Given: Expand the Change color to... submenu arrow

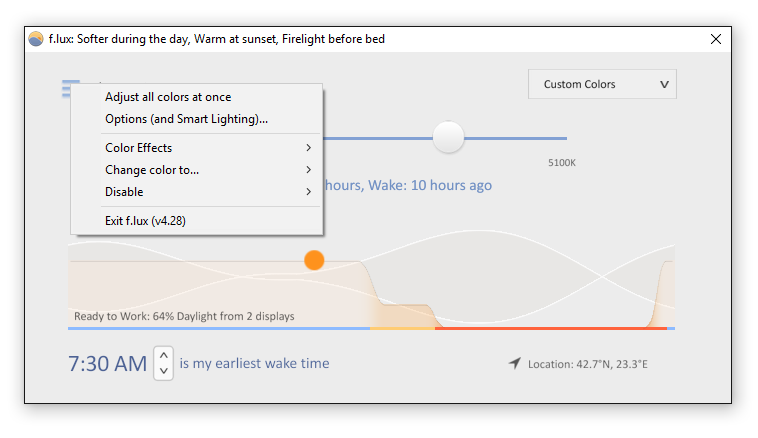Looking at the screenshot, I should (x=308, y=170).
